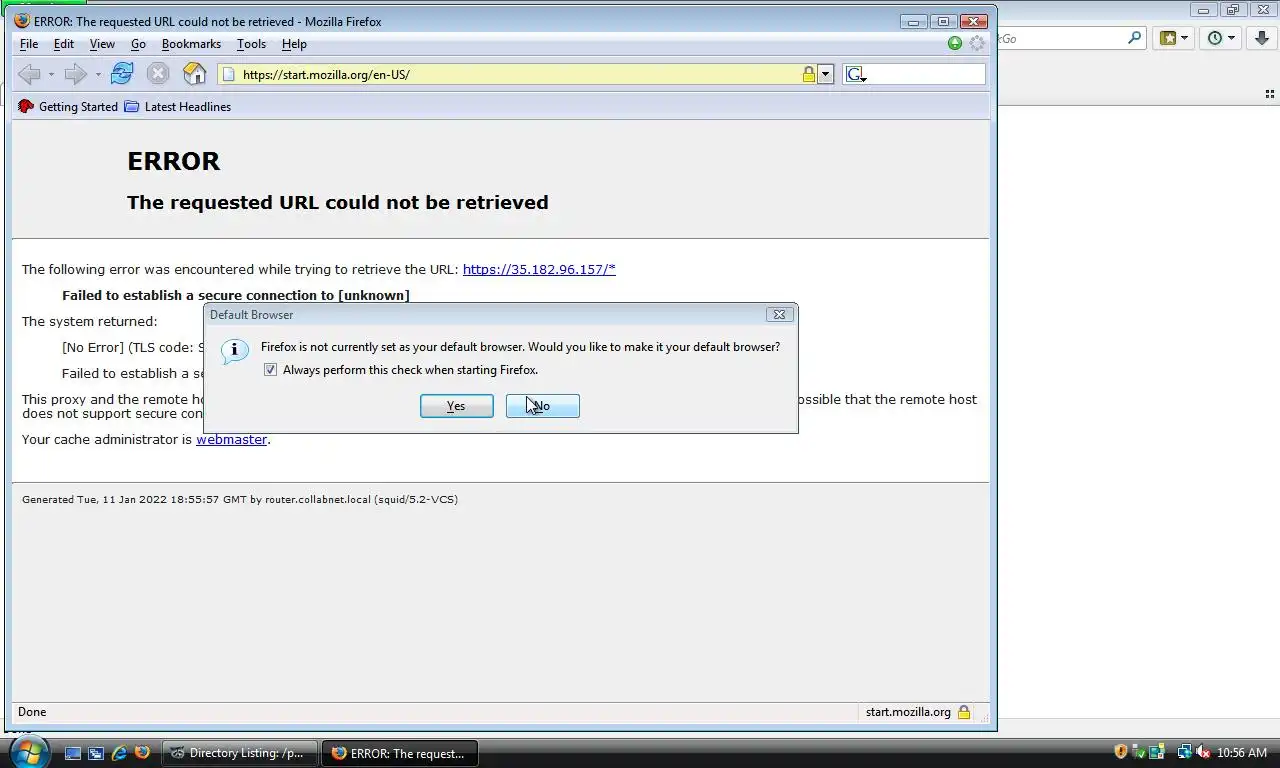Follow the https://35.182.96.157/* link
The width and height of the screenshot is (1280, 768).
coord(539,269)
